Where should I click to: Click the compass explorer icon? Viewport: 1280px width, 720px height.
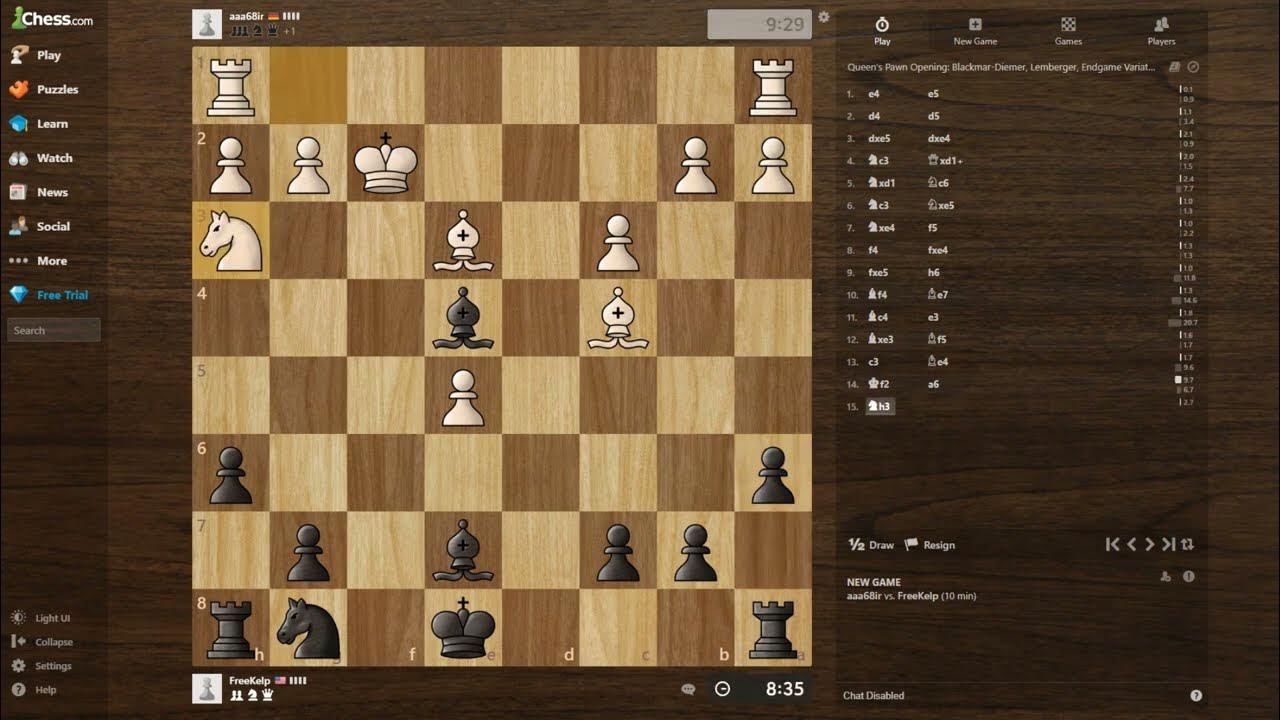click(x=1193, y=67)
